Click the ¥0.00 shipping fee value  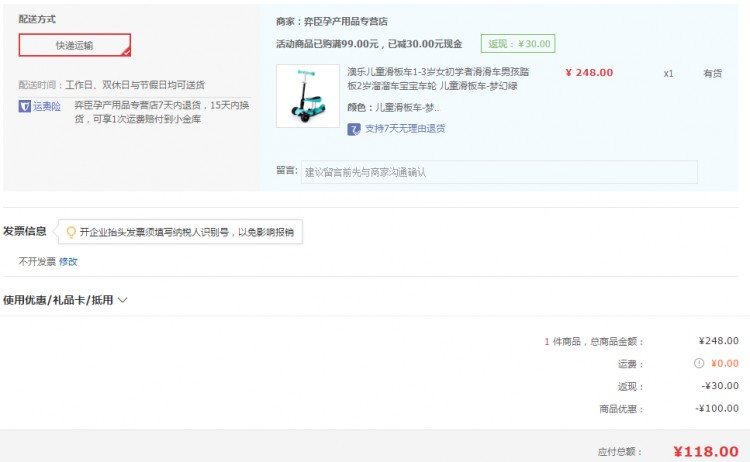725,363
